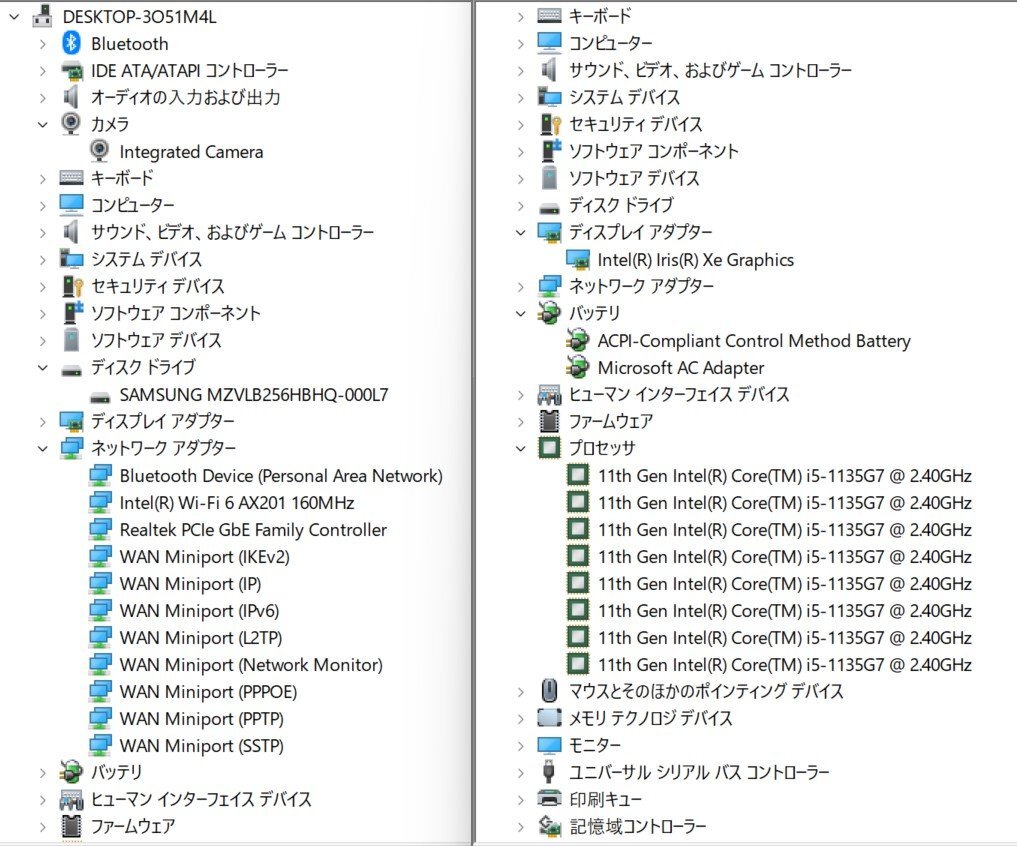
Task: Select WAN Miniport (IPv6) text
Action: click(199, 611)
